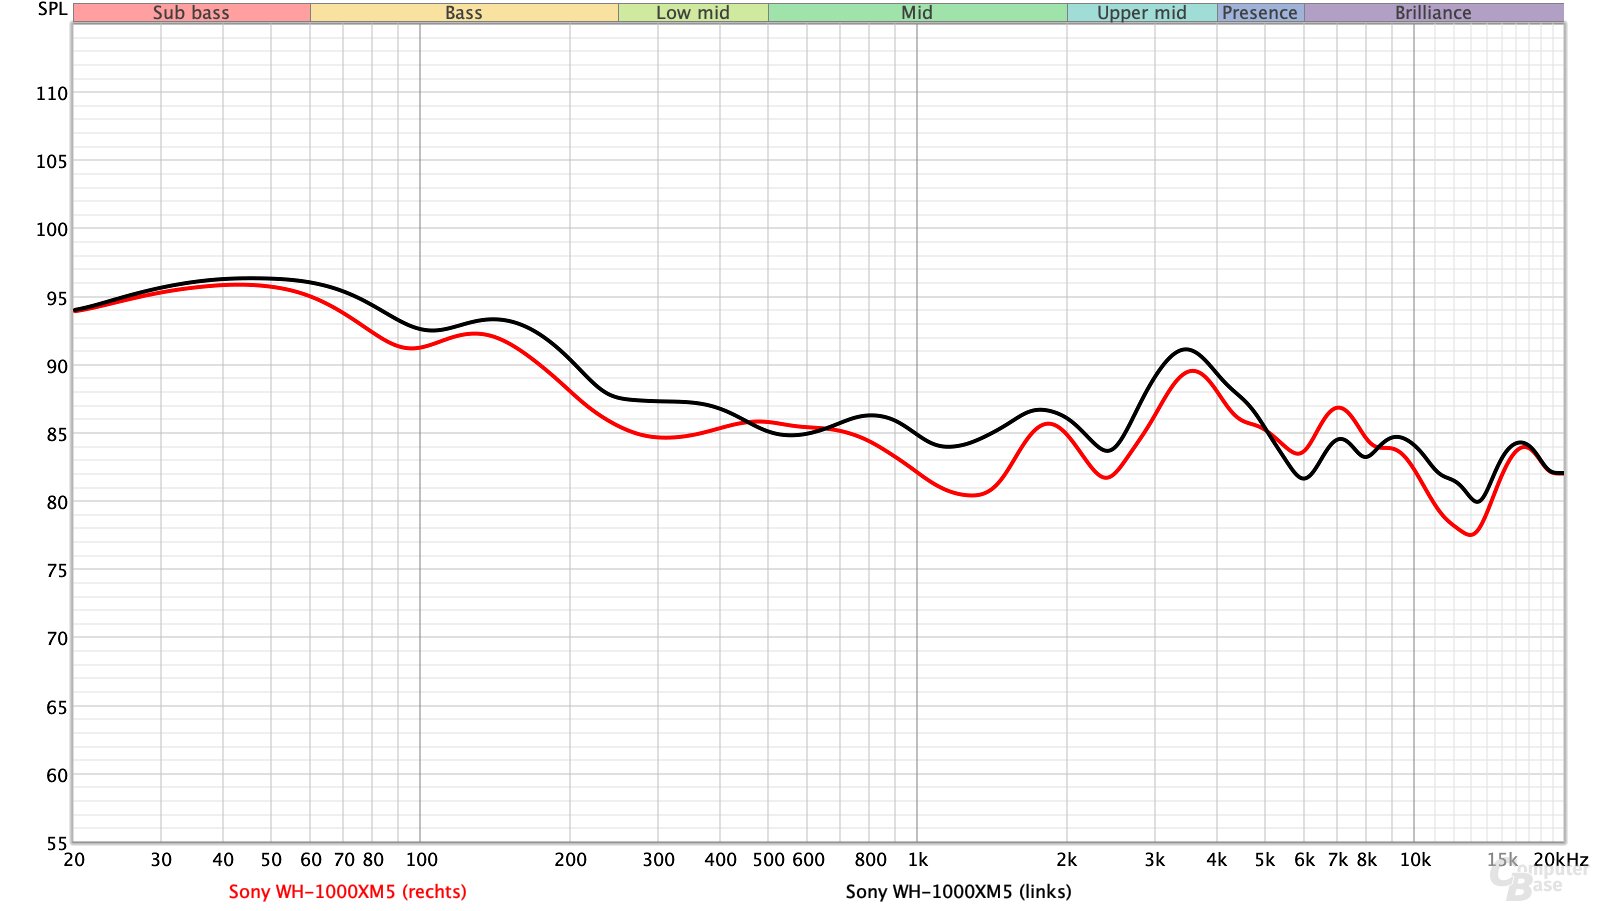Screen dimensions: 1600x911
Task: Click the 110 dB axis label
Action: [52, 93]
